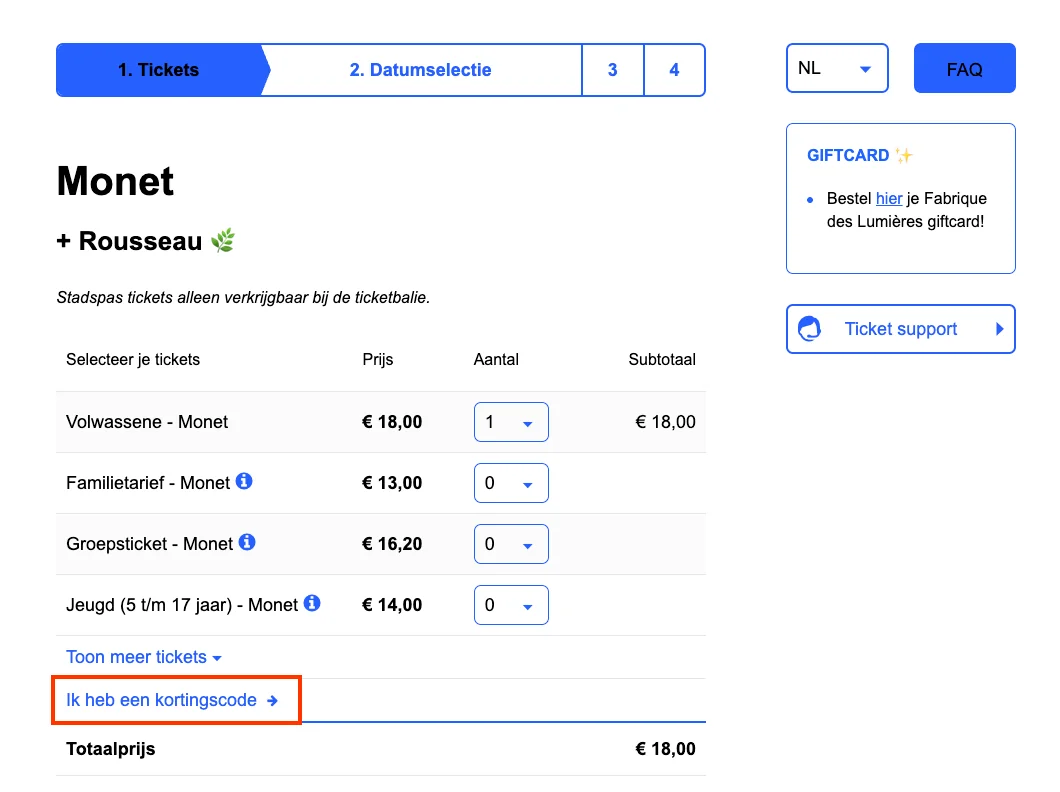The image size is (1060, 792).
Task: Open info icon for Groepsticket - Monet
Action: click(x=247, y=542)
